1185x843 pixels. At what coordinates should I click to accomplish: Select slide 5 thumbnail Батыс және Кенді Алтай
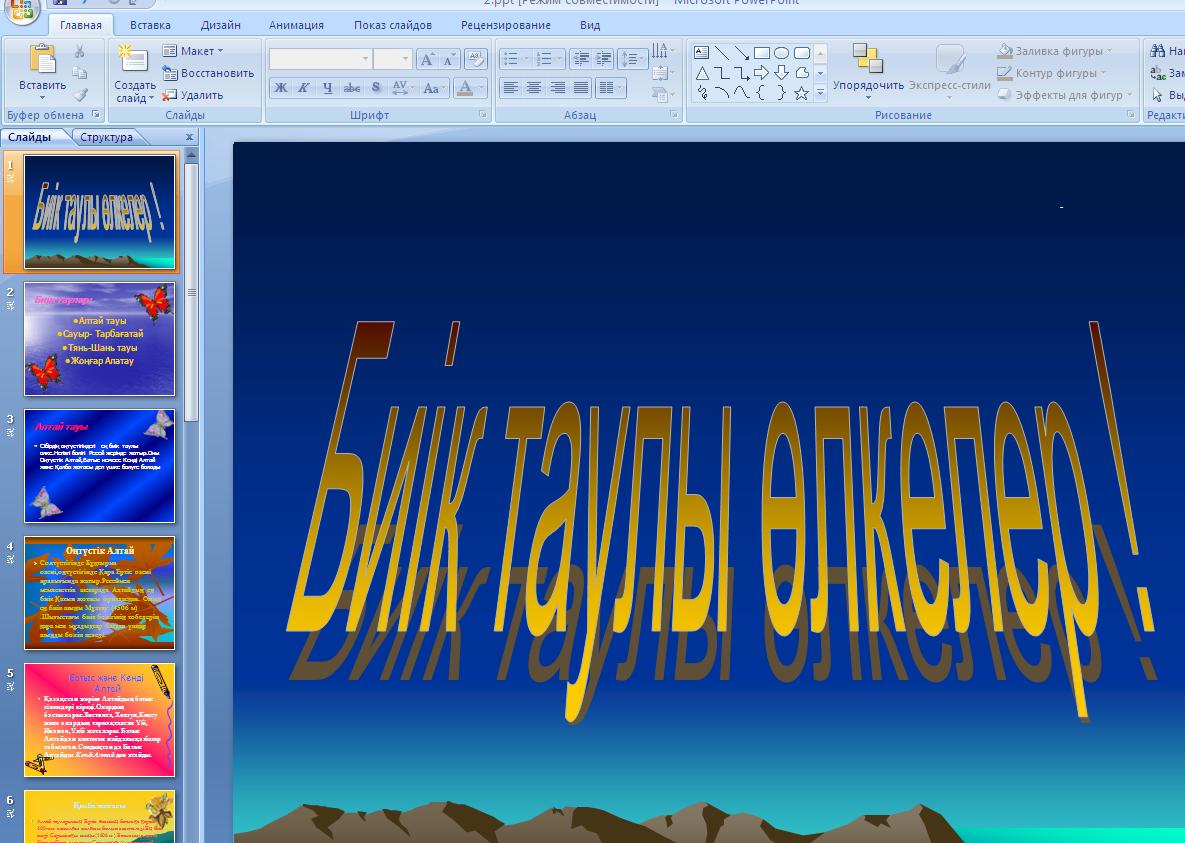[x=99, y=720]
